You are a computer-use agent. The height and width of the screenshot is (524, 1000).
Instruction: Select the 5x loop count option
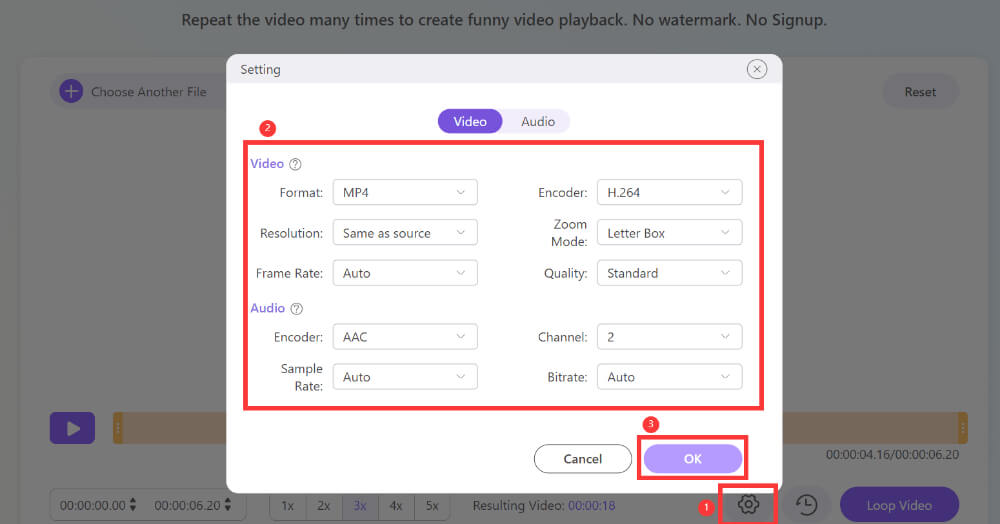pos(432,506)
